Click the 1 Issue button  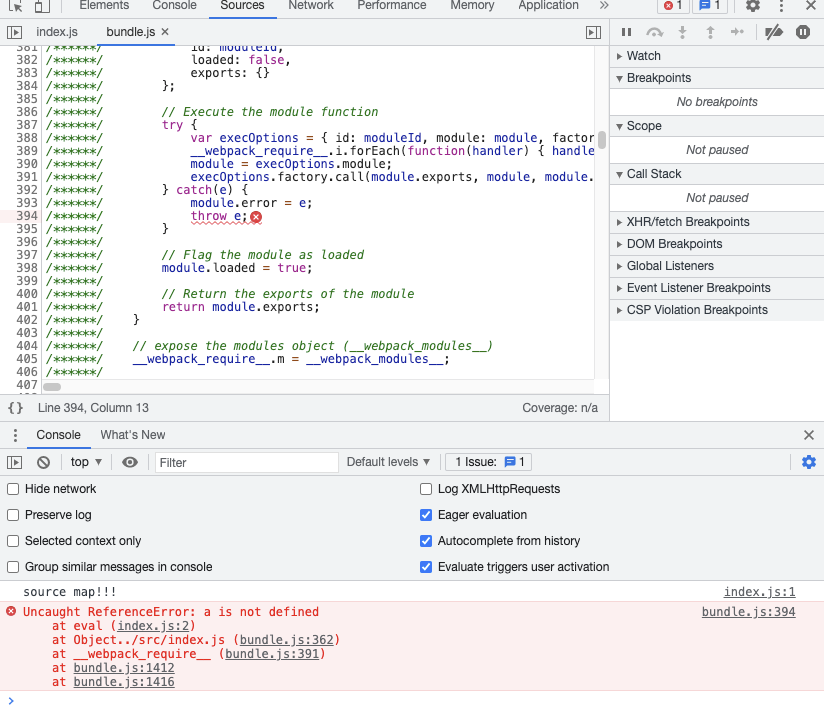488,462
